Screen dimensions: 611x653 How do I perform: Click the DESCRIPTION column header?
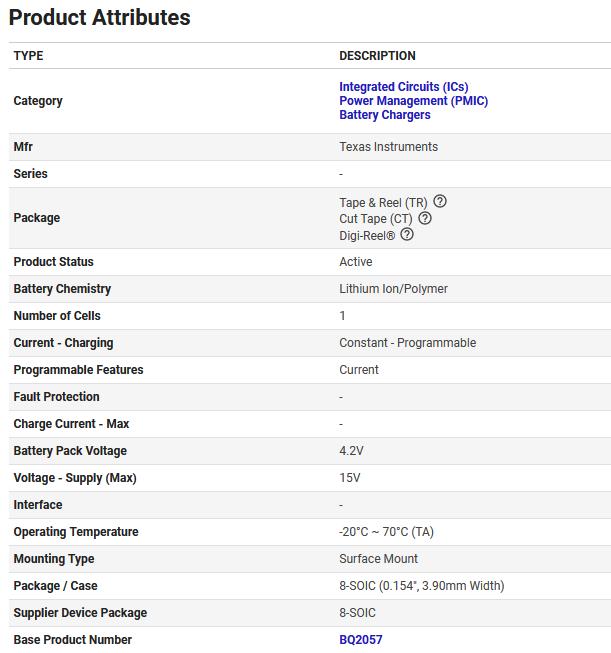click(x=377, y=56)
